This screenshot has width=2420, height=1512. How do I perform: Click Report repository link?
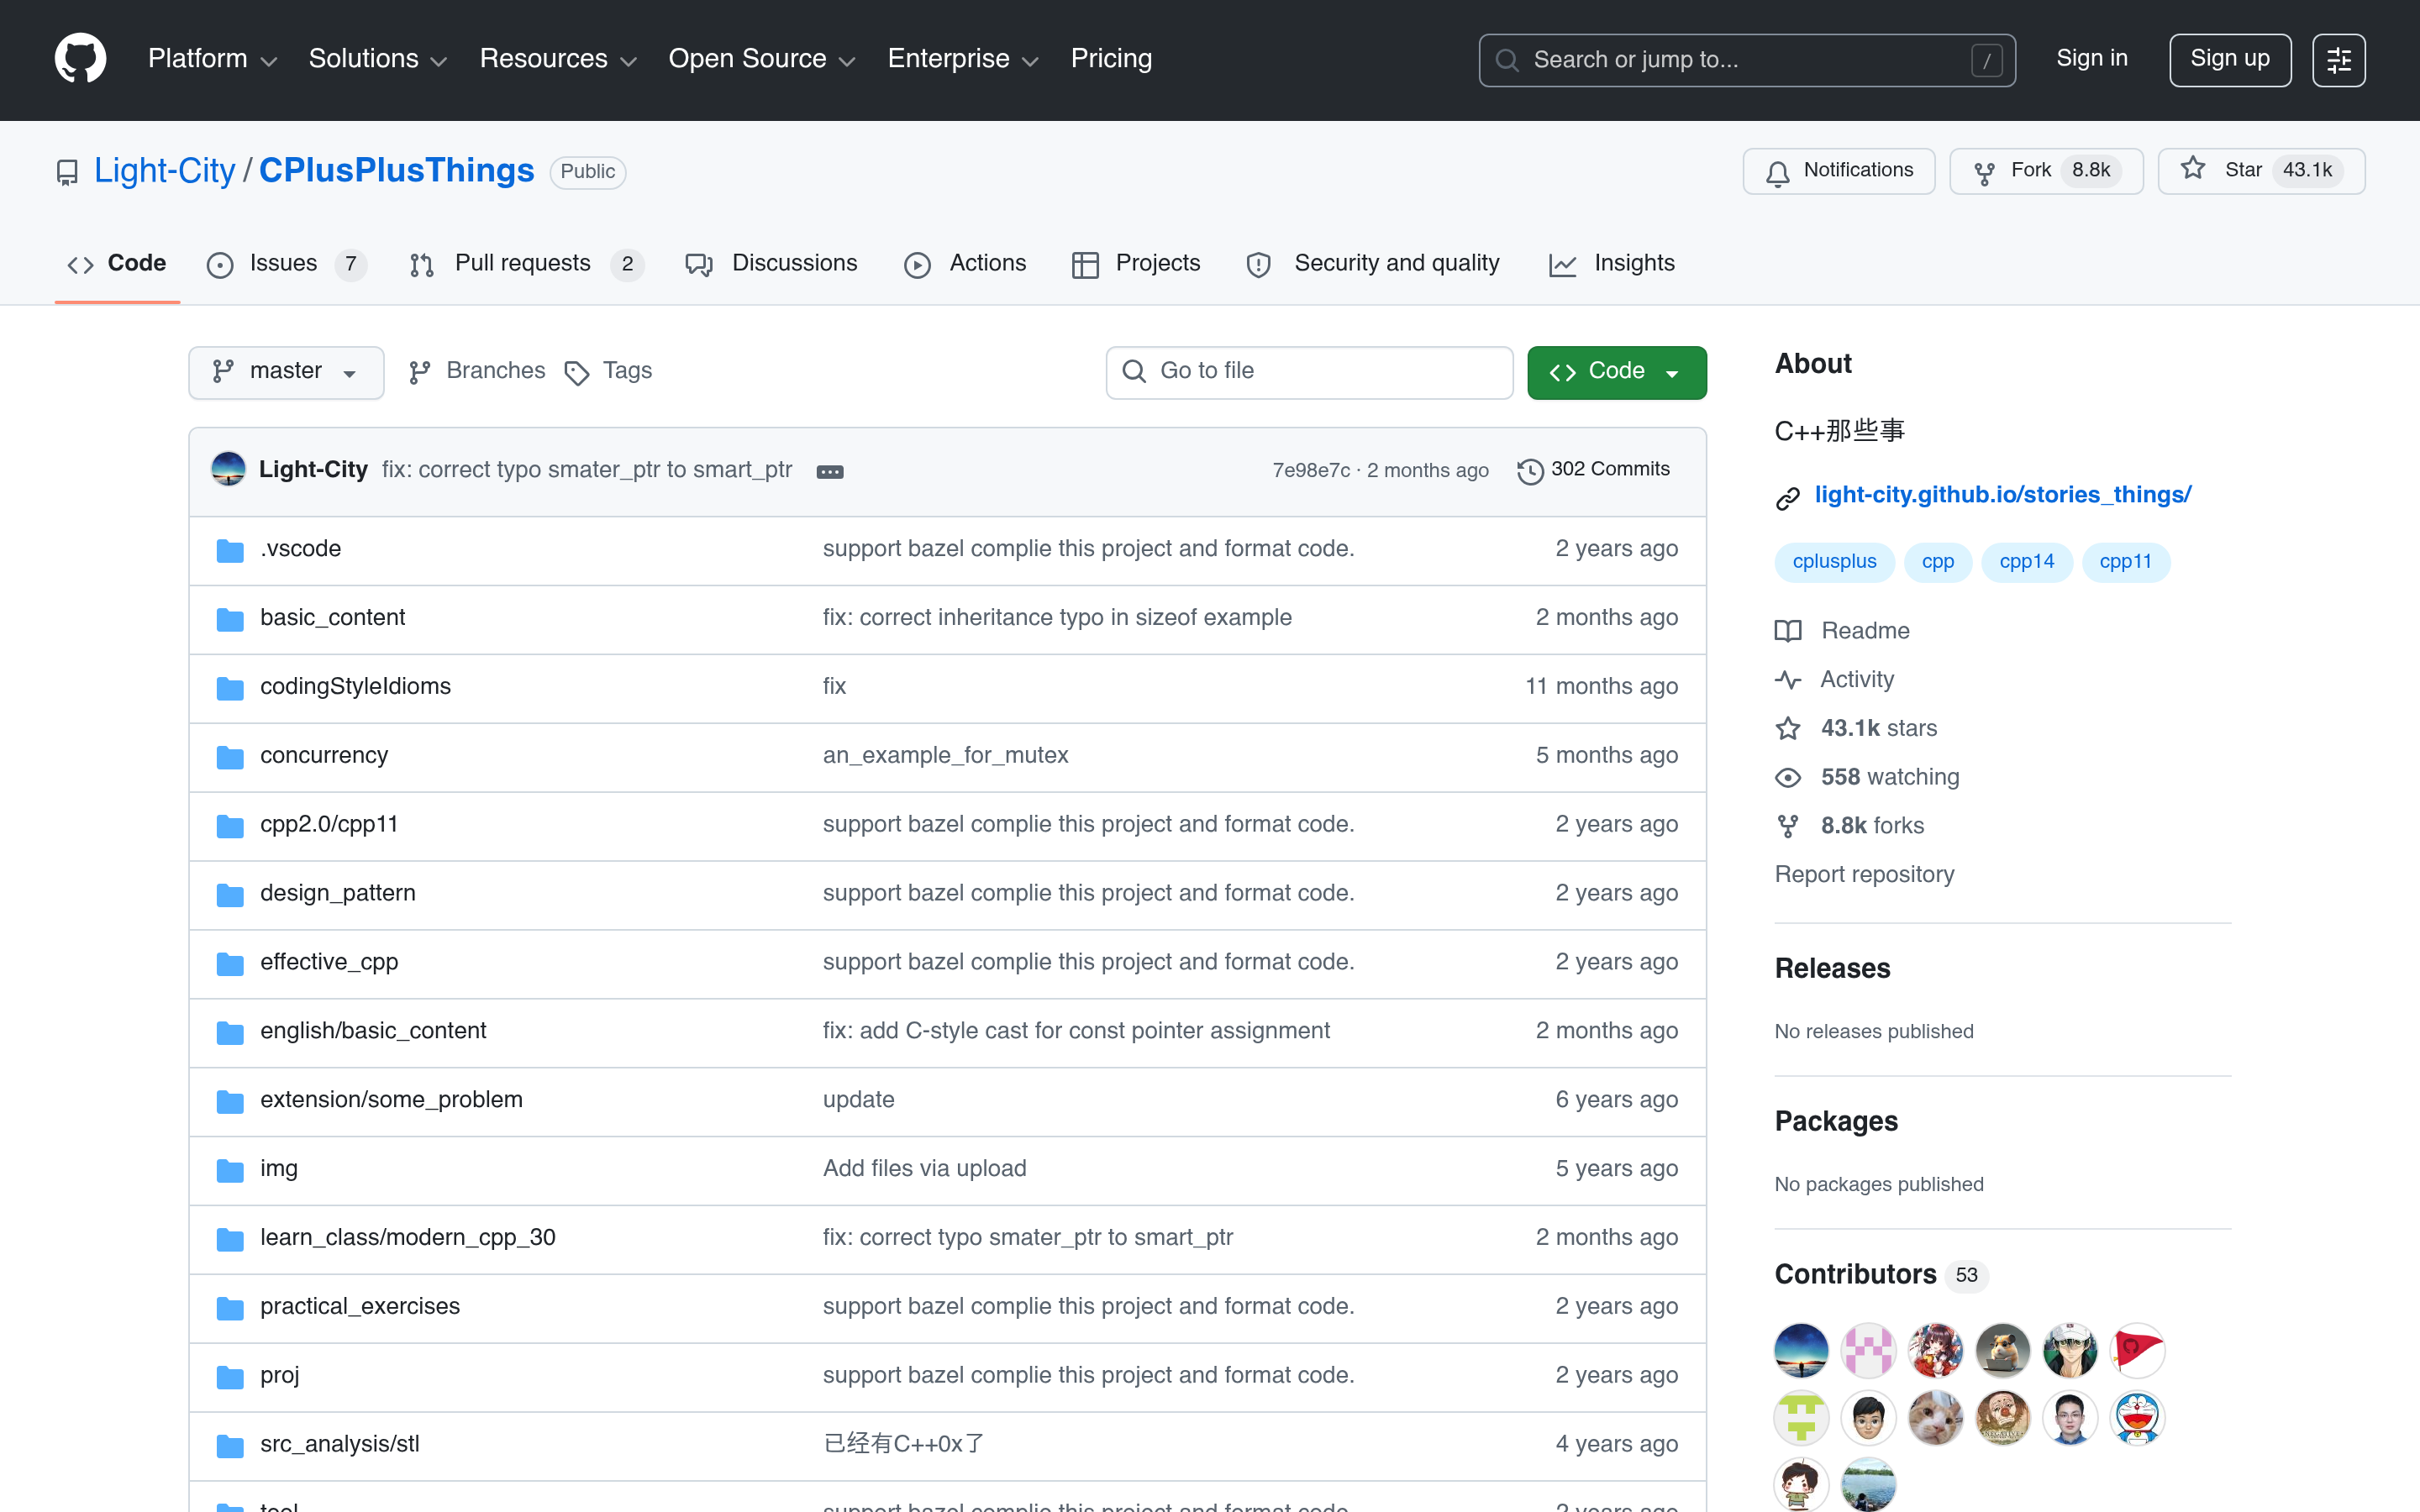point(1864,875)
